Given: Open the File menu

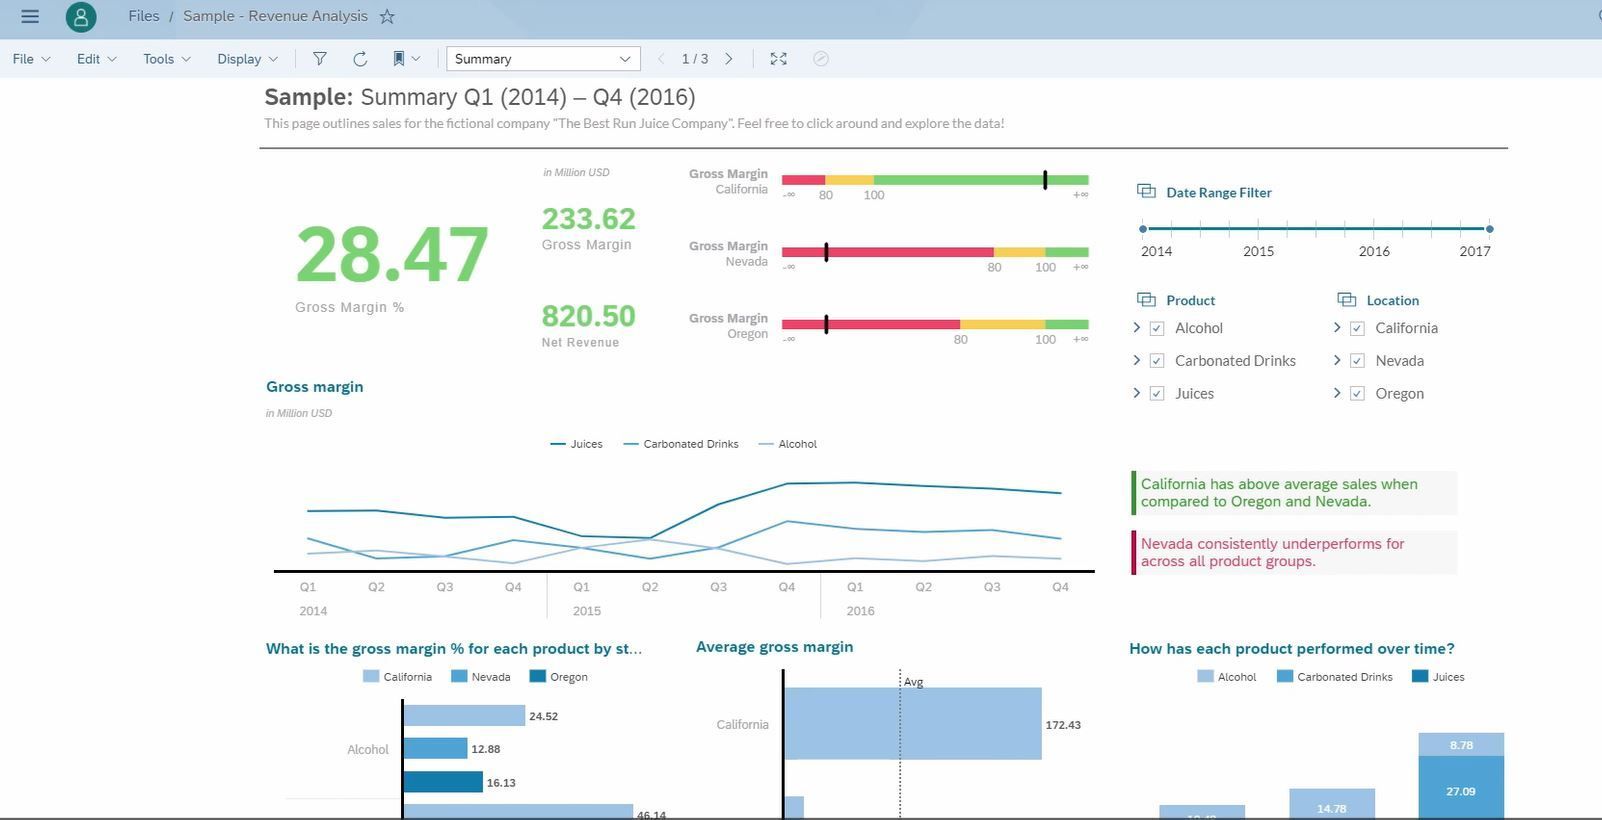Looking at the screenshot, I should [x=31, y=59].
